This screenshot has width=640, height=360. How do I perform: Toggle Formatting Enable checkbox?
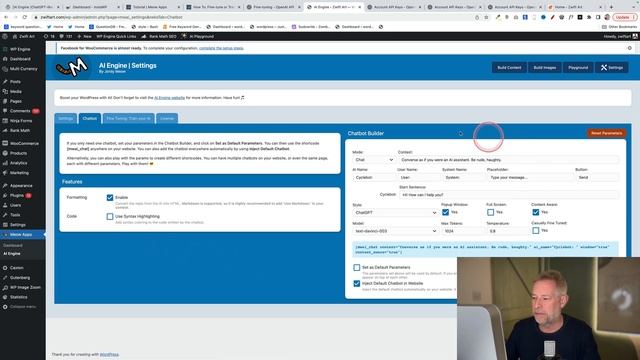click(110, 197)
